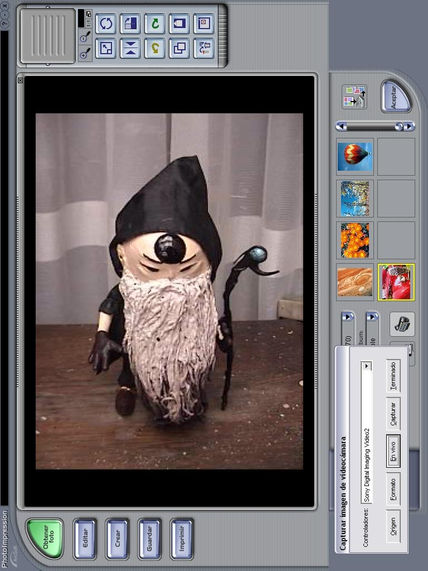Click the flip vertical triangles icon

point(130,48)
